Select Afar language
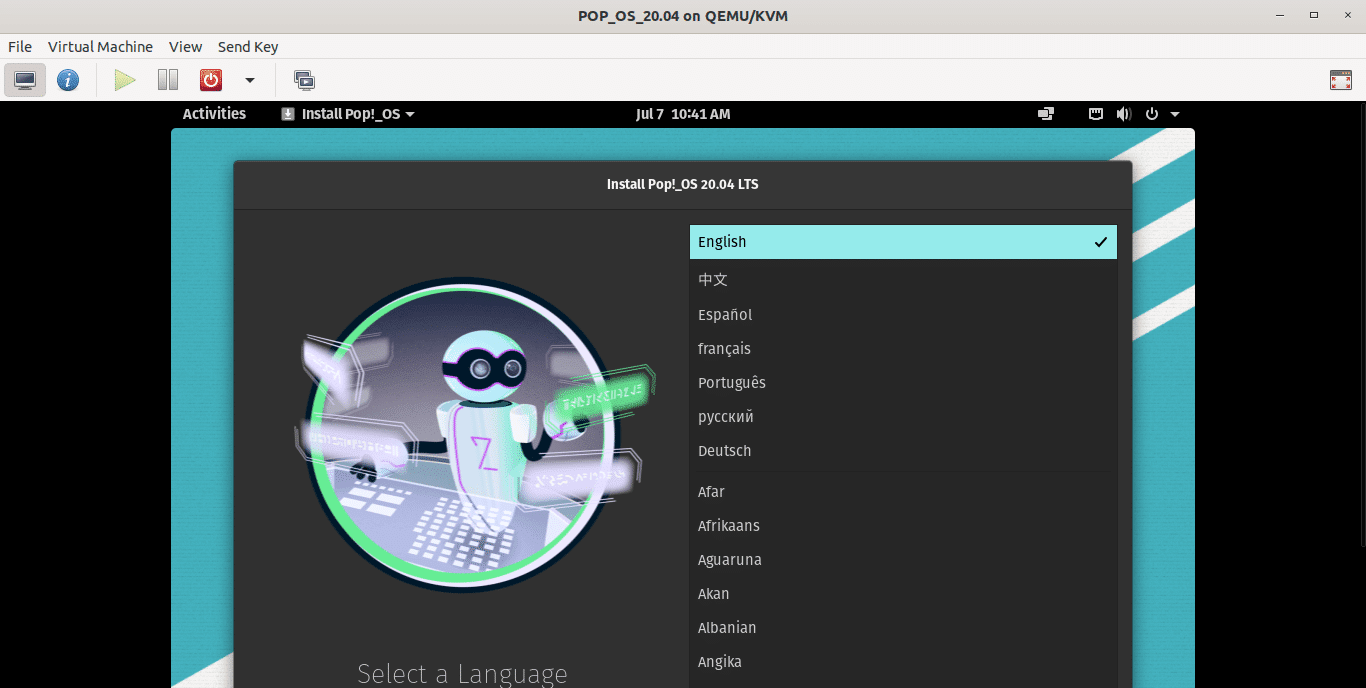This screenshot has height=688, width=1366. (903, 492)
